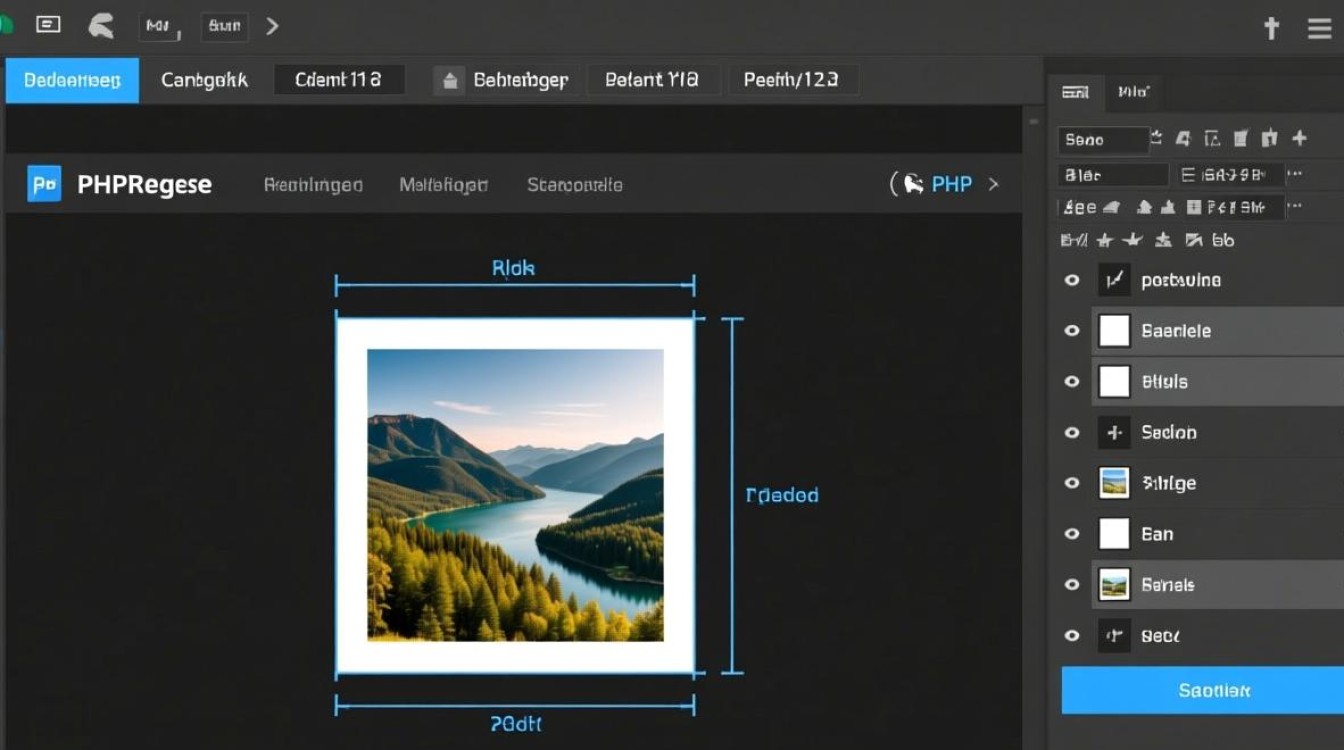1344x750 pixels.
Task: Expand the chevron right of blue PHP label
Action: pyautogui.click(x=993, y=184)
